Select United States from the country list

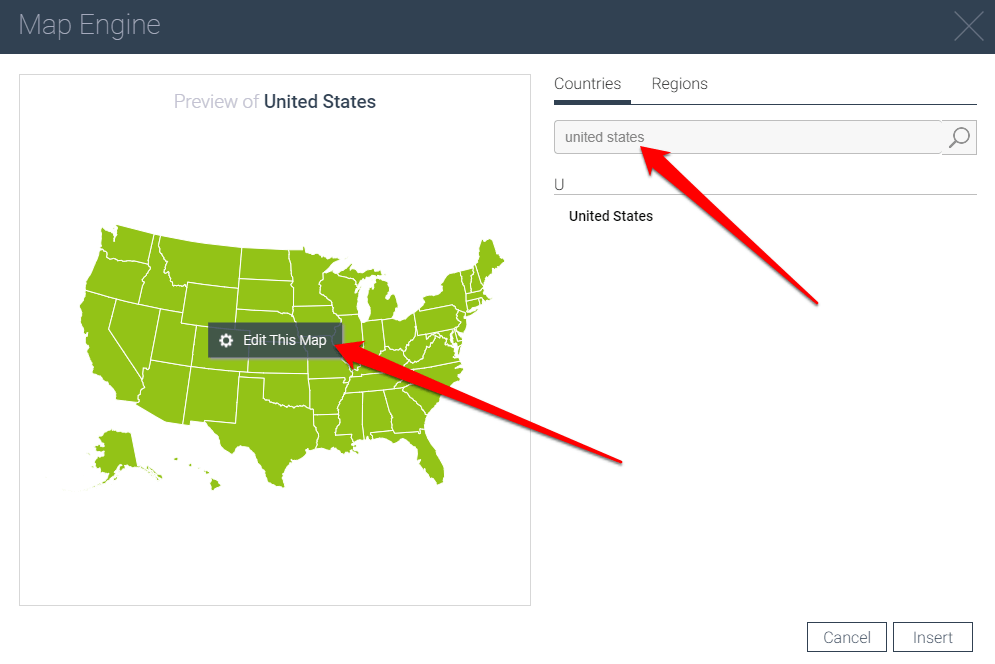point(611,216)
